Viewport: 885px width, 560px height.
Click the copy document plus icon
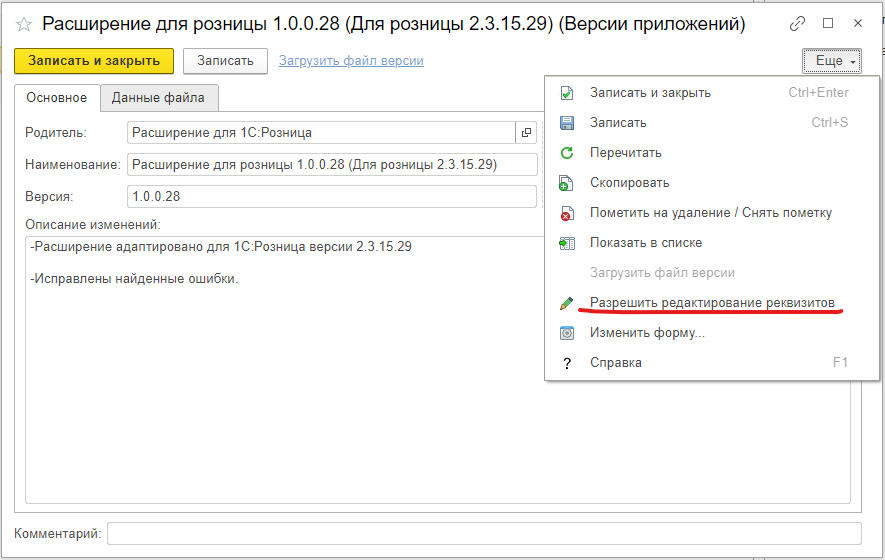[x=566, y=183]
